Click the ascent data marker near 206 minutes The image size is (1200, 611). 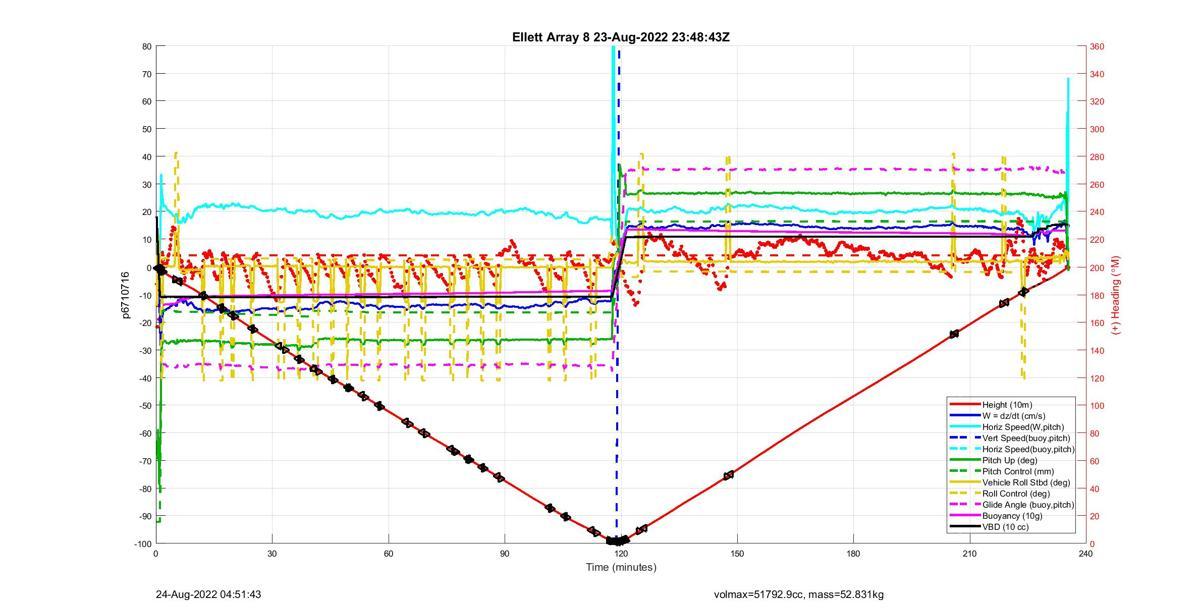coord(954,334)
